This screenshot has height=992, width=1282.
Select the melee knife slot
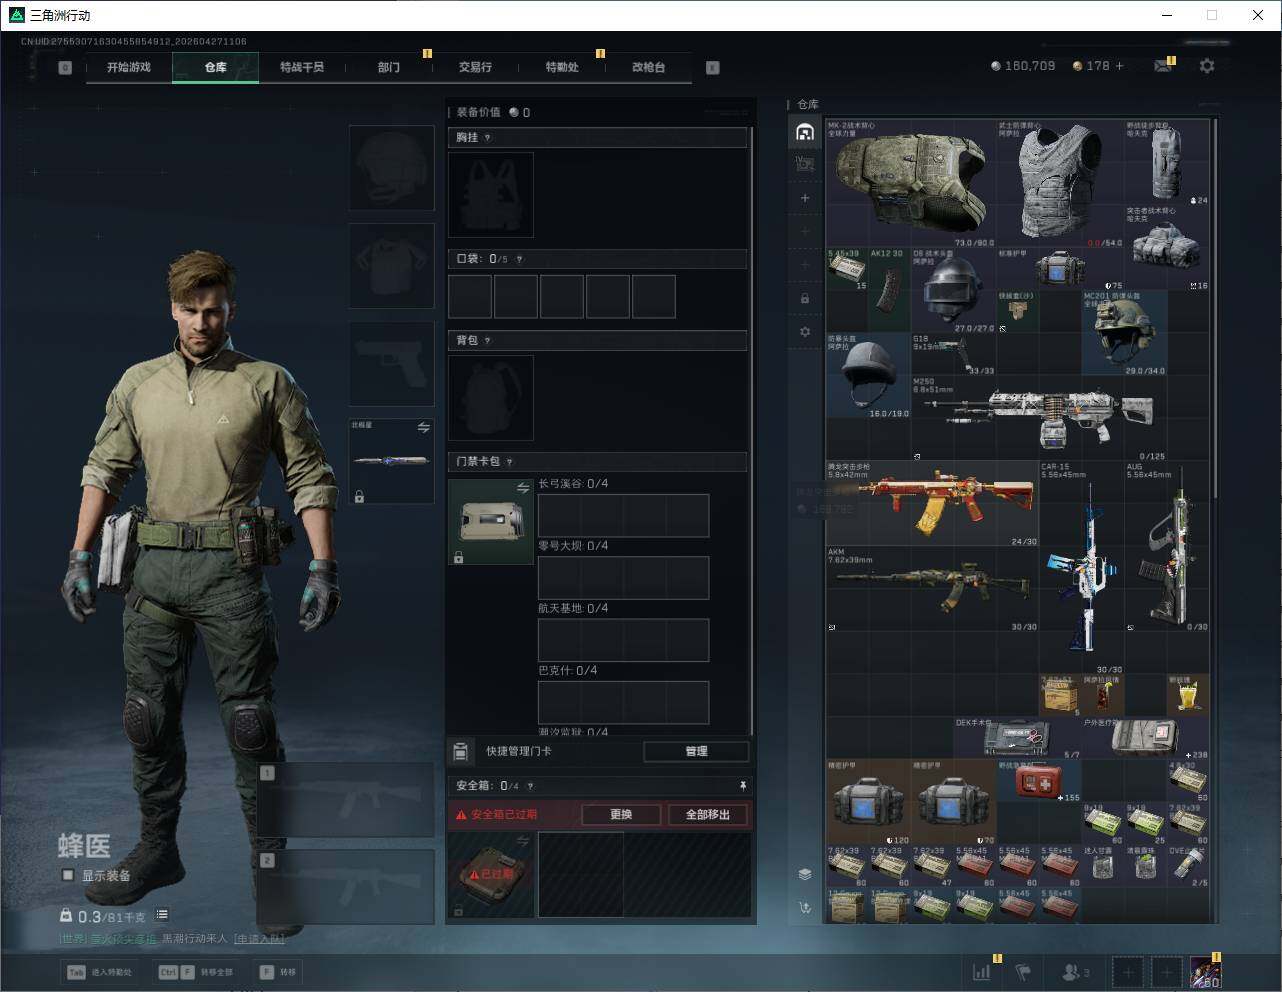pyautogui.click(x=391, y=461)
